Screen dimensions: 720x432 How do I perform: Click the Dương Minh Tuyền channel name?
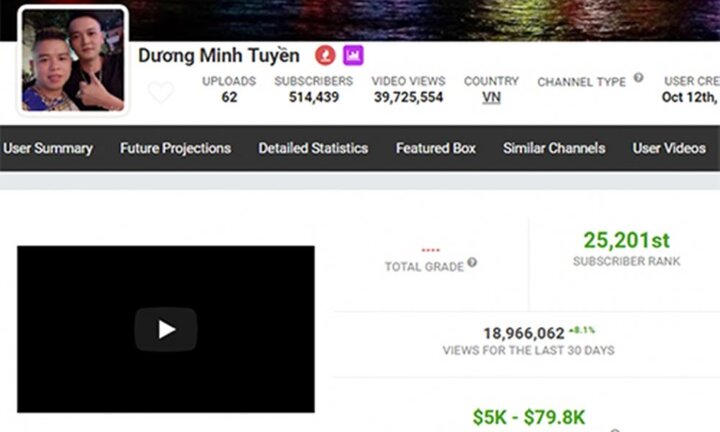click(219, 56)
